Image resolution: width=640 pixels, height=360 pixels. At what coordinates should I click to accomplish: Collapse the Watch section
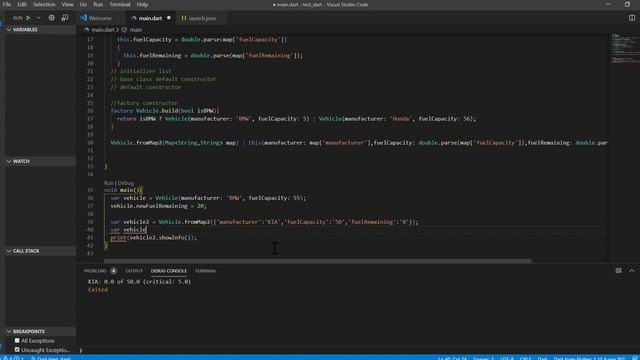[x=40, y=162]
